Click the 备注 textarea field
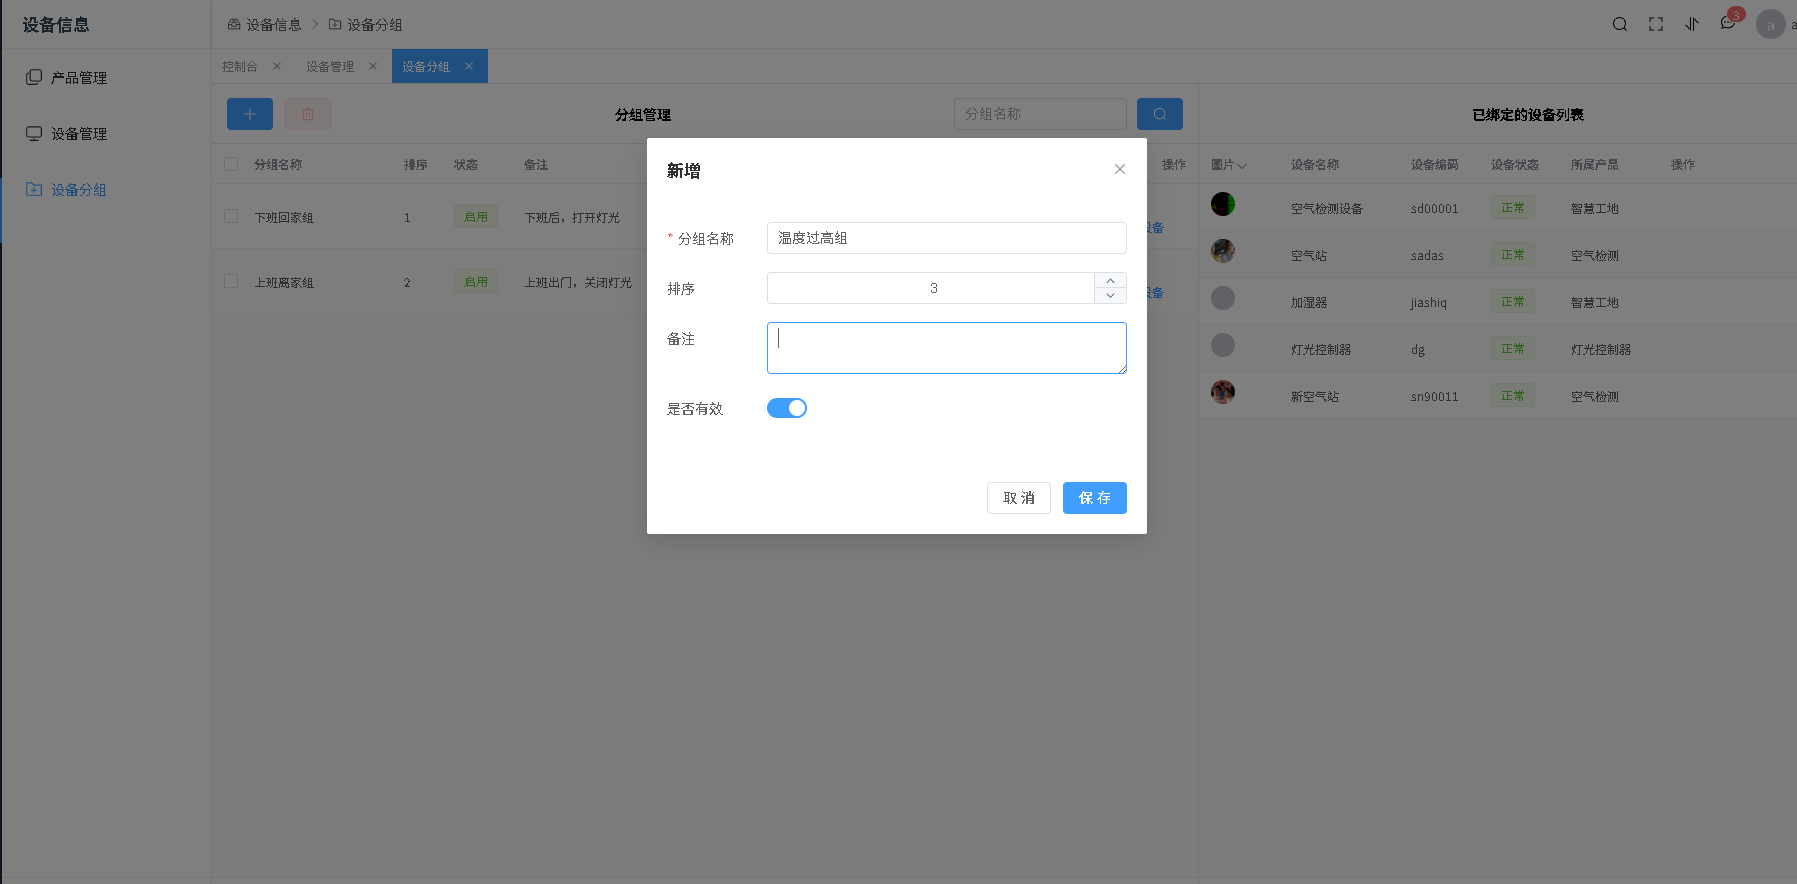This screenshot has width=1797, height=884. point(946,348)
